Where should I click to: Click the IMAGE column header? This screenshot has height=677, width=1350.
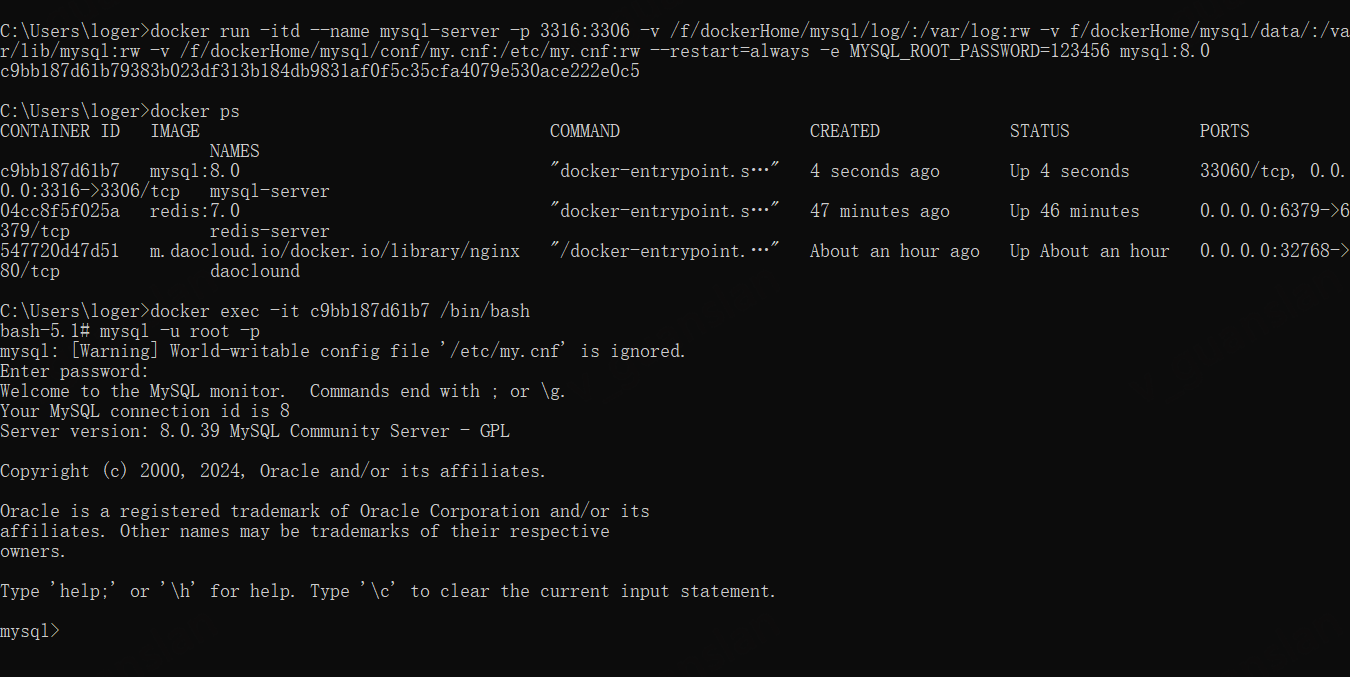click(x=175, y=131)
